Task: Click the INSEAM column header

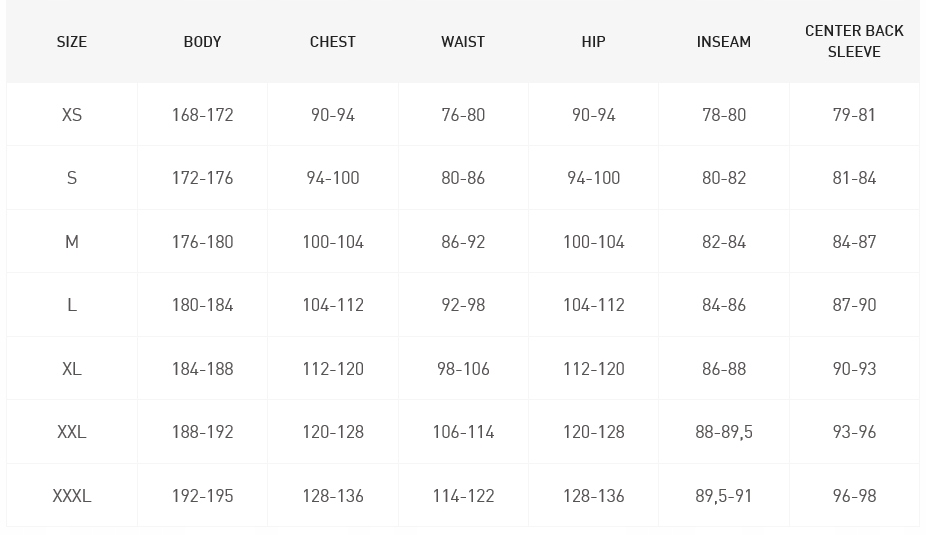Action: tap(724, 42)
